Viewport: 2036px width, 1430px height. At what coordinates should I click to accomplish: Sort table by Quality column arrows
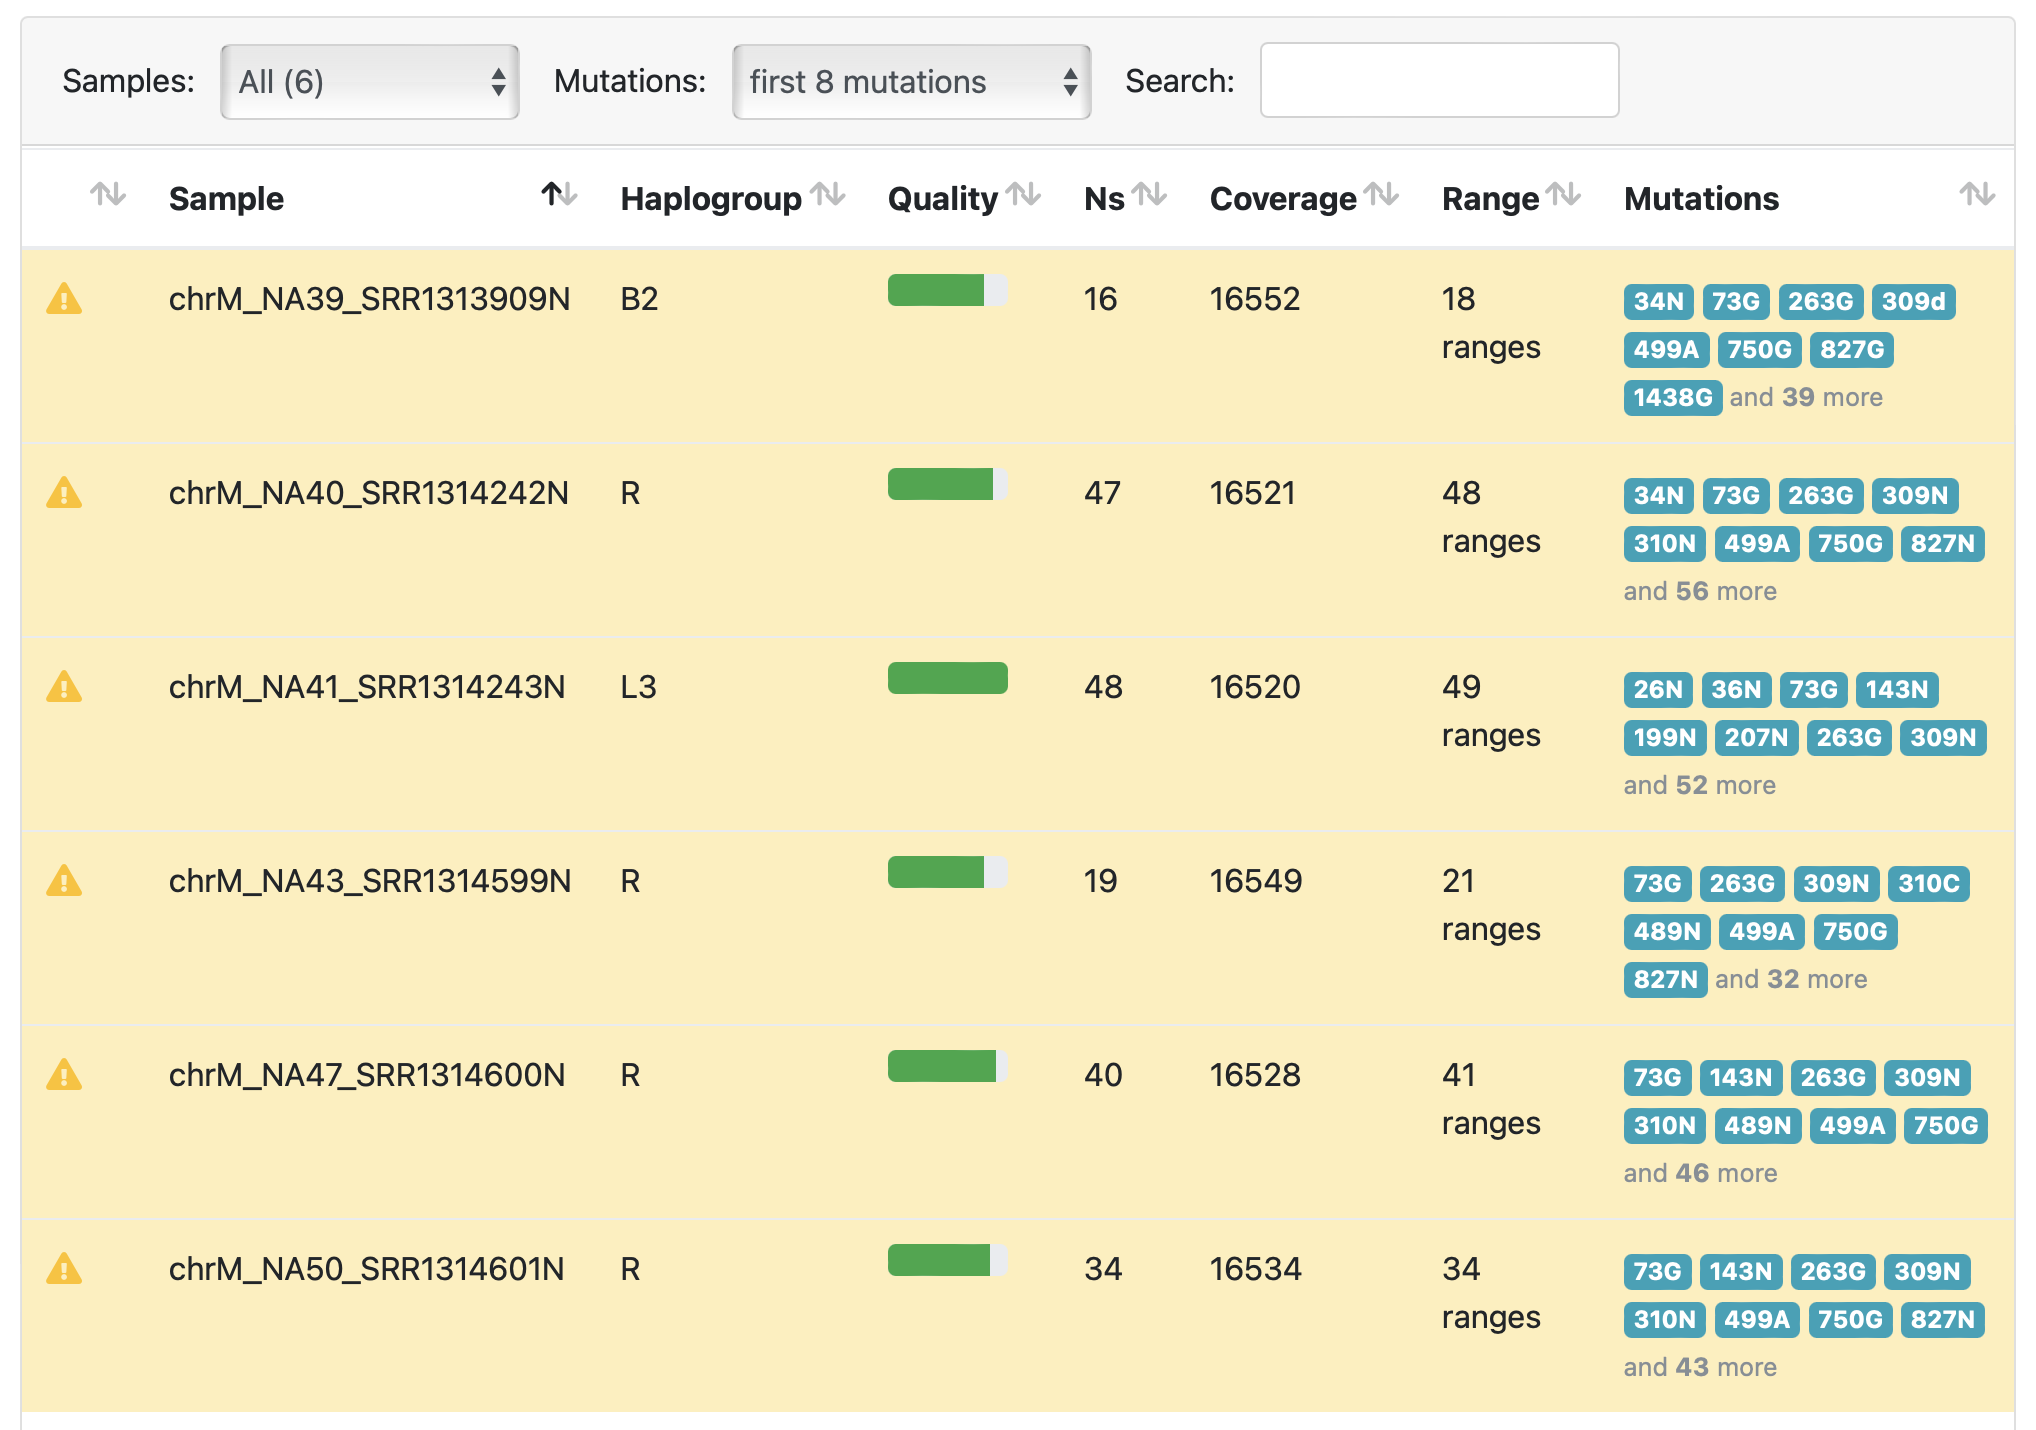coord(1023,194)
